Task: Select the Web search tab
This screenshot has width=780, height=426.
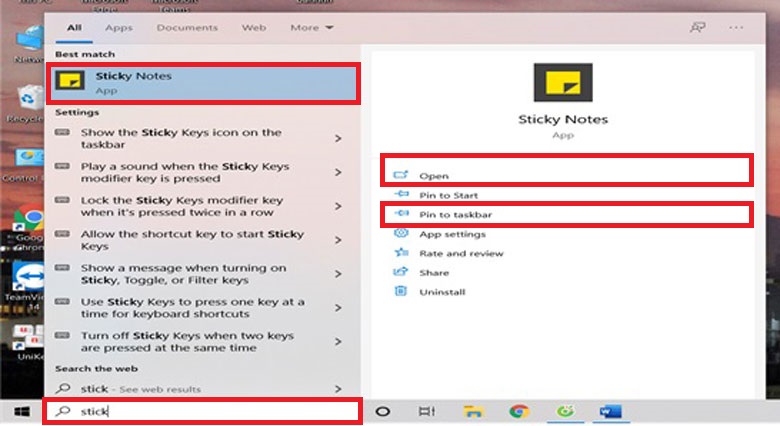Action: click(254, 28)
